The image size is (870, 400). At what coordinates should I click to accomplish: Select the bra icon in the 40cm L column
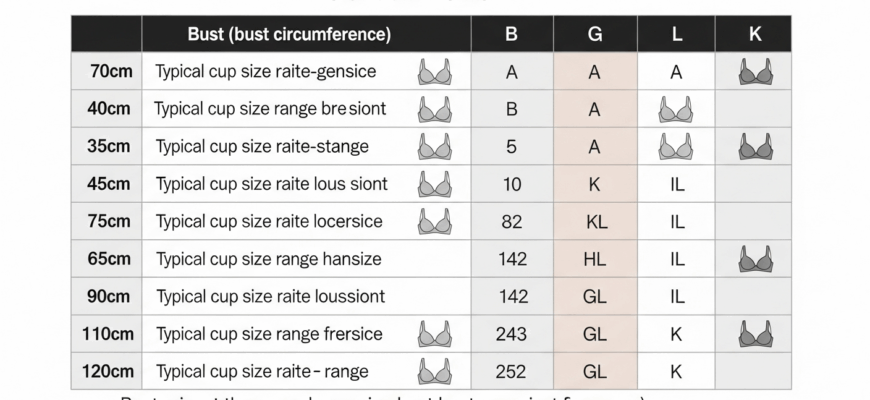coord(676,109)
